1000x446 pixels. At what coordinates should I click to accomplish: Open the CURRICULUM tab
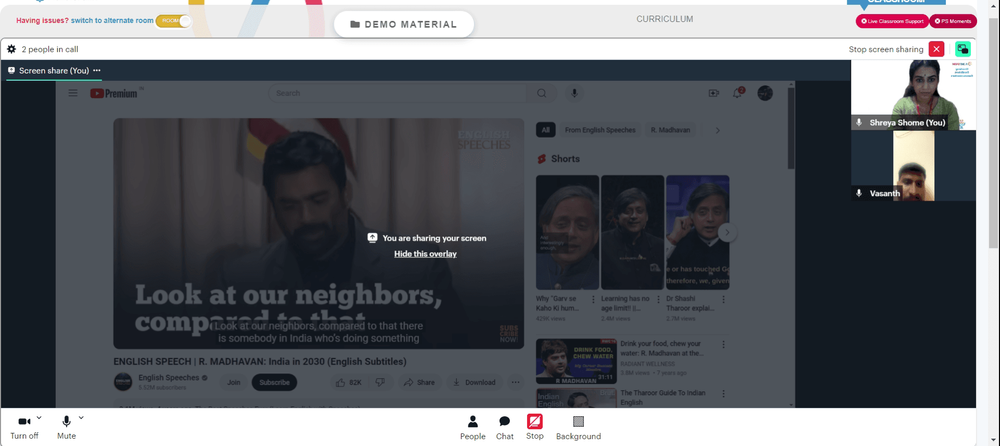click(665, 19)
